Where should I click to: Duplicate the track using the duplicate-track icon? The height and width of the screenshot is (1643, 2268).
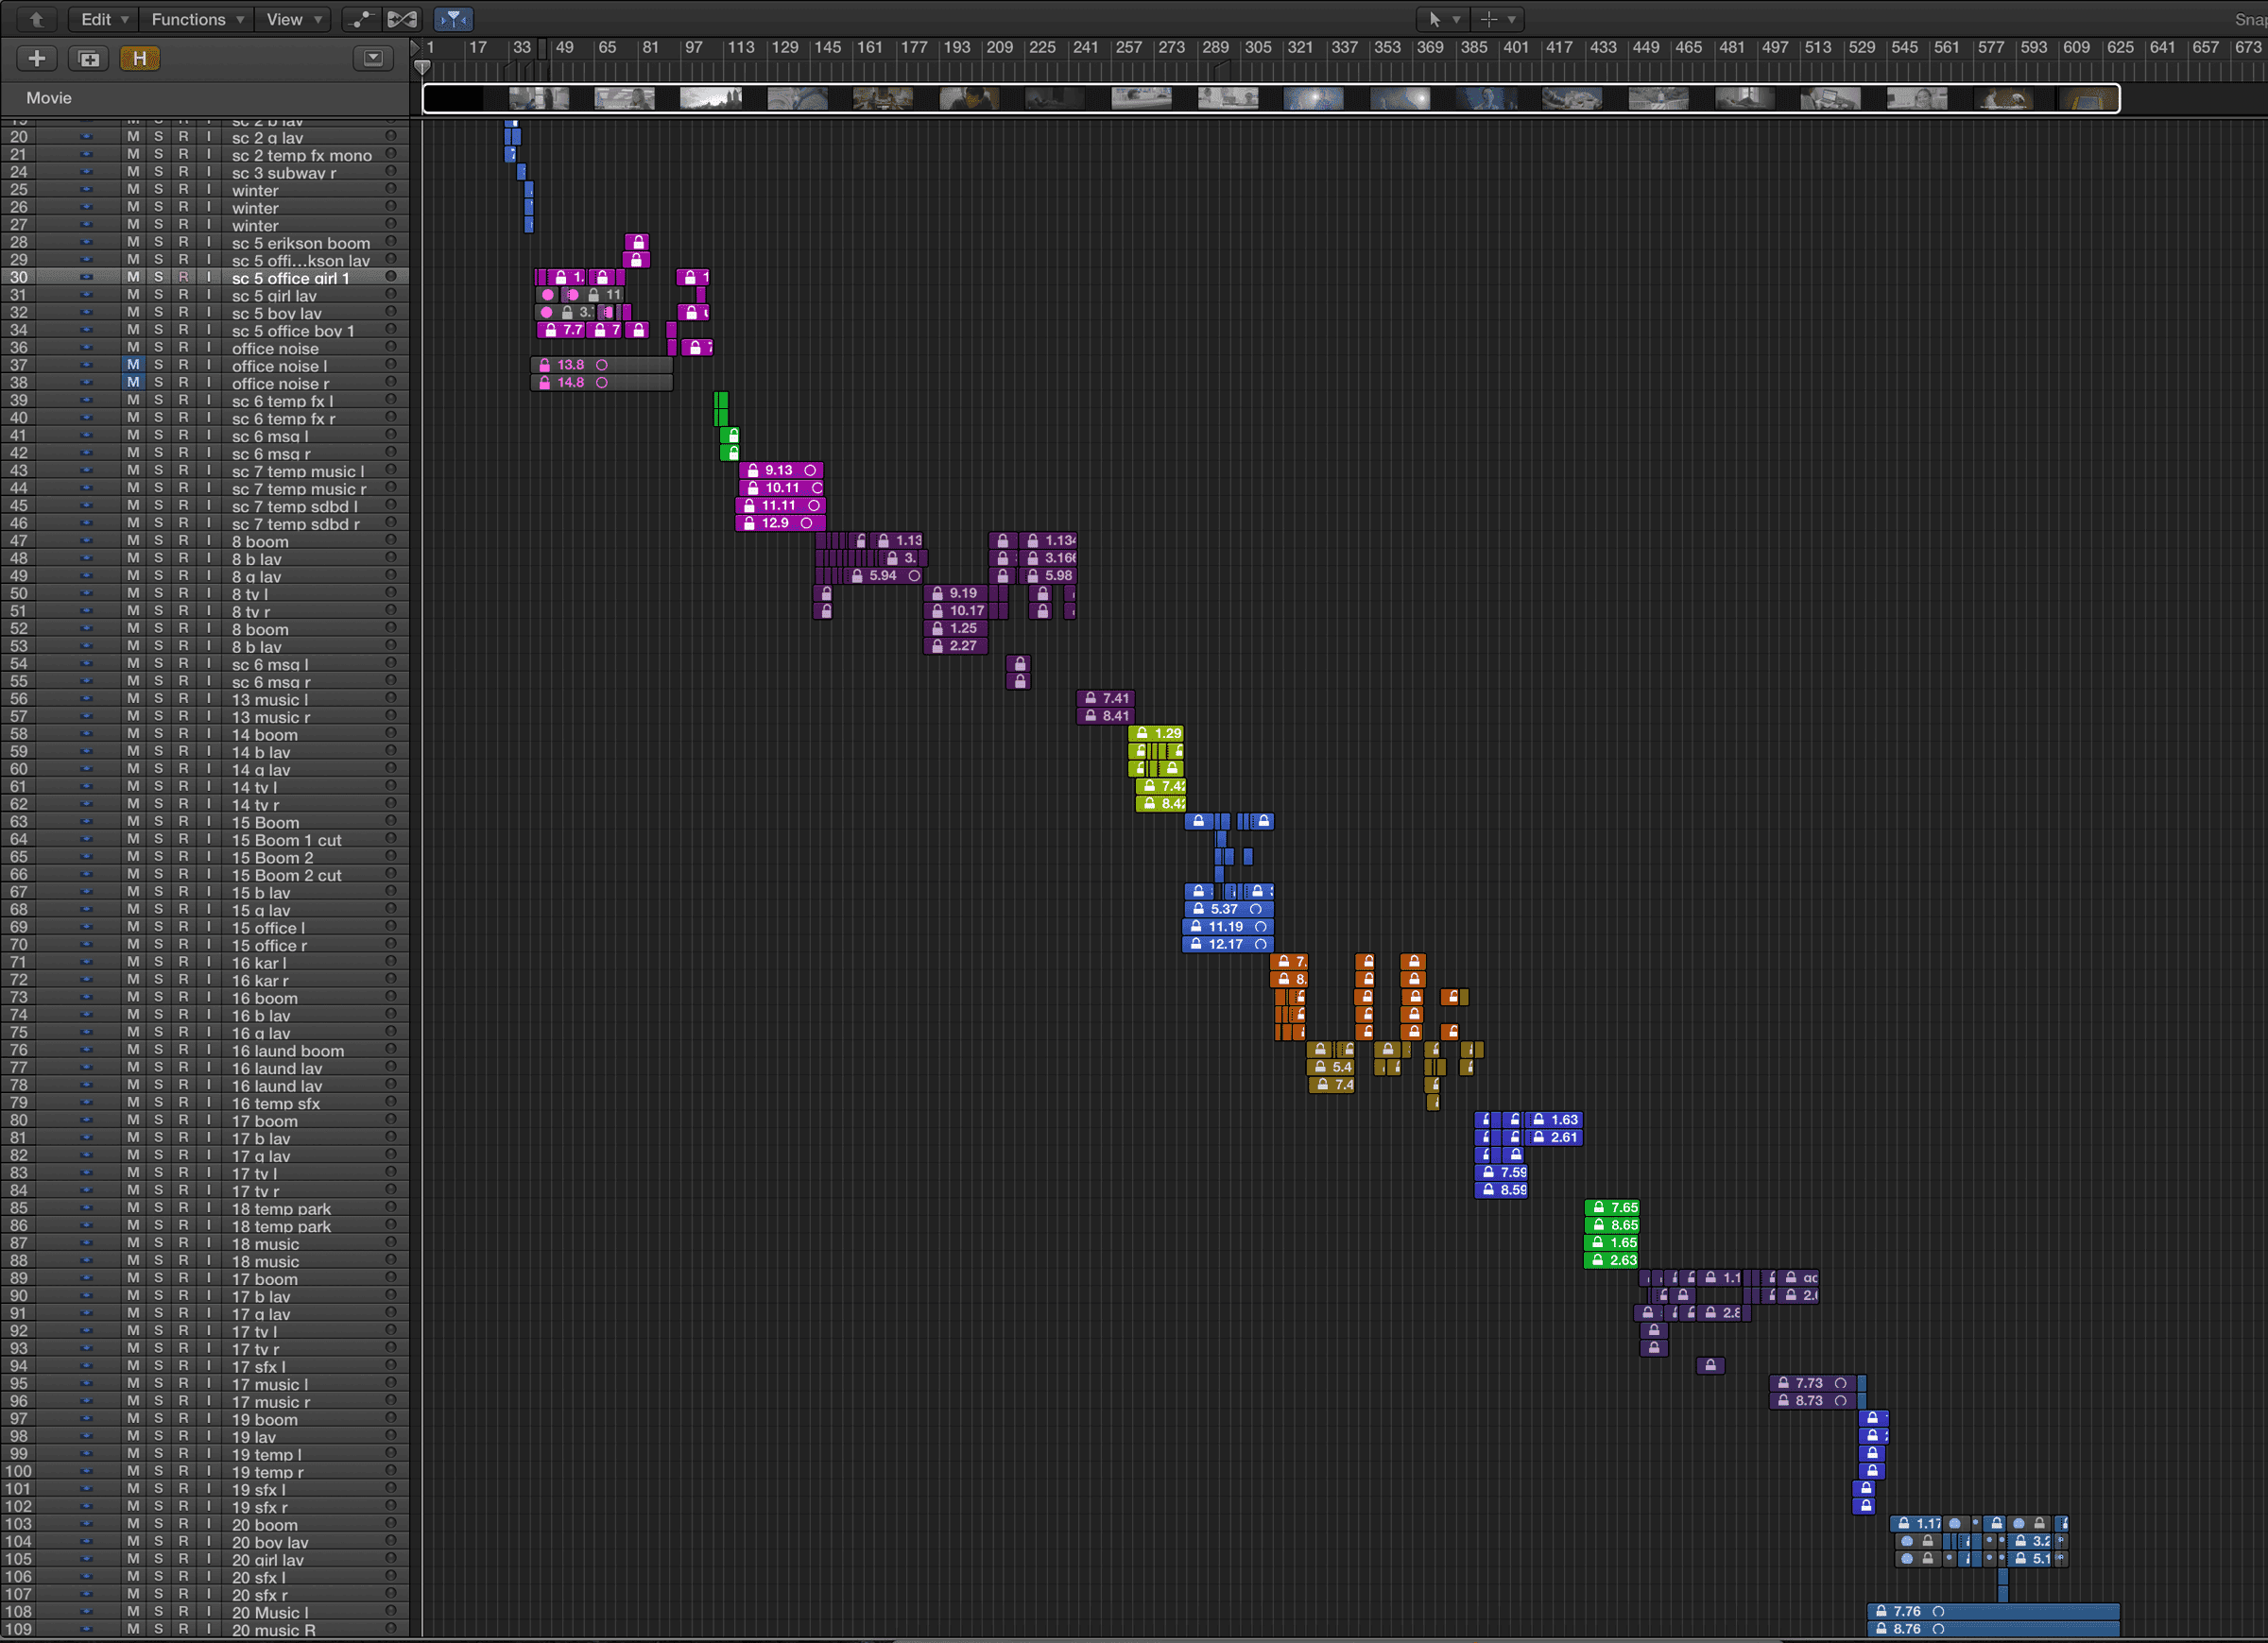[89, 58]
